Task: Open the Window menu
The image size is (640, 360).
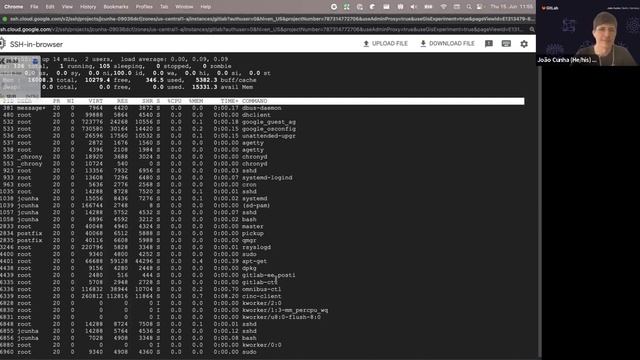Action: tap(184, 7)
